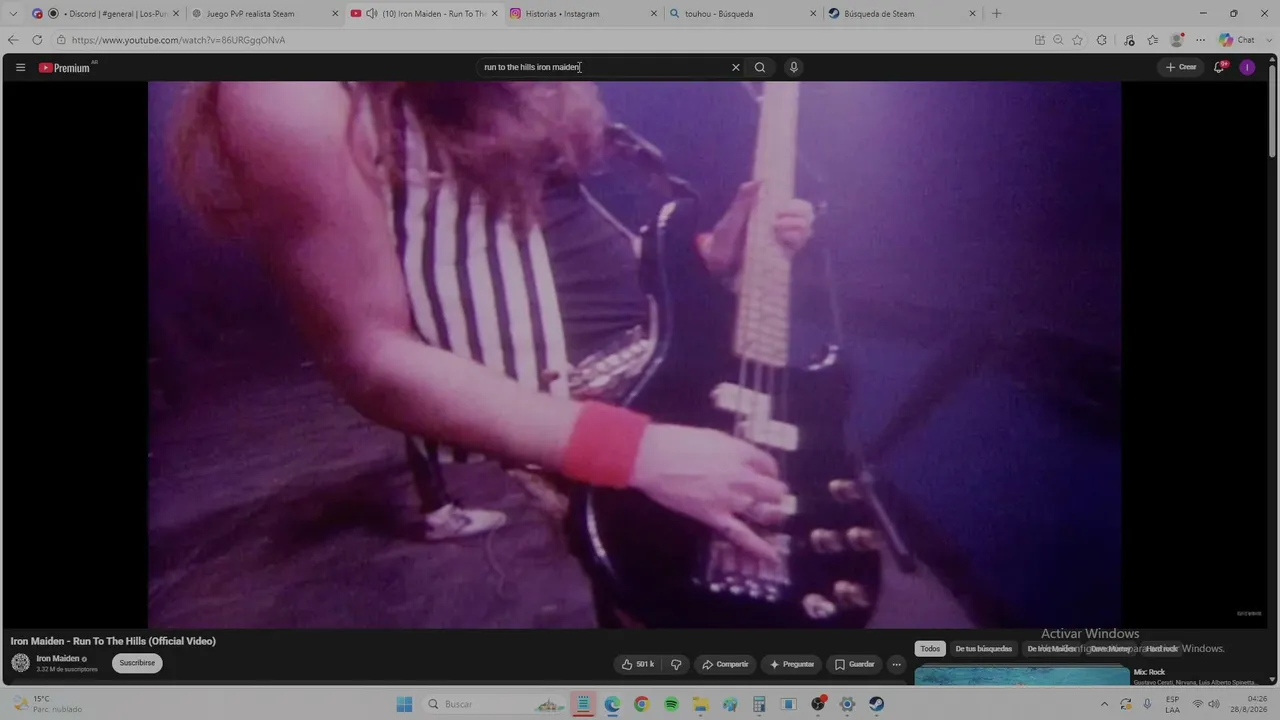Like the video showing 501 k
Screen dimensions: 1280x720
(x=637, y=664)
